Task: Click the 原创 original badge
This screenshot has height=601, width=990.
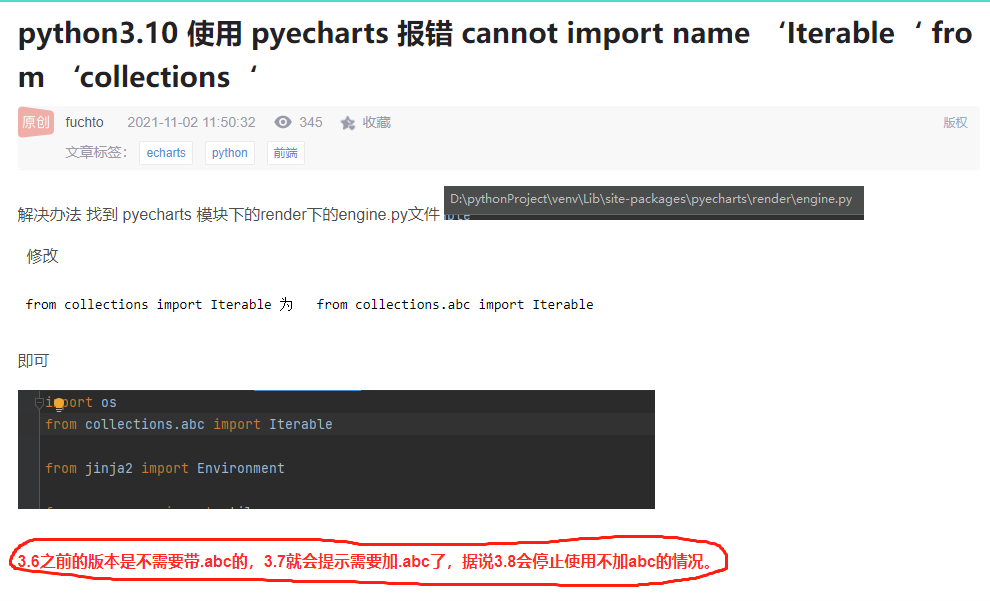Action: [35, 122]
